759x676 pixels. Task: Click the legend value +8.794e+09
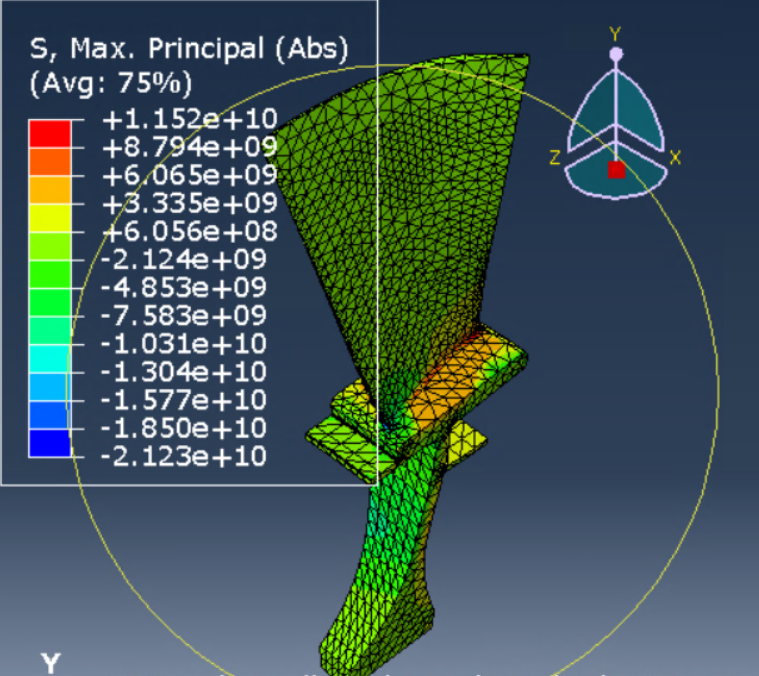[x=190, y=147]
